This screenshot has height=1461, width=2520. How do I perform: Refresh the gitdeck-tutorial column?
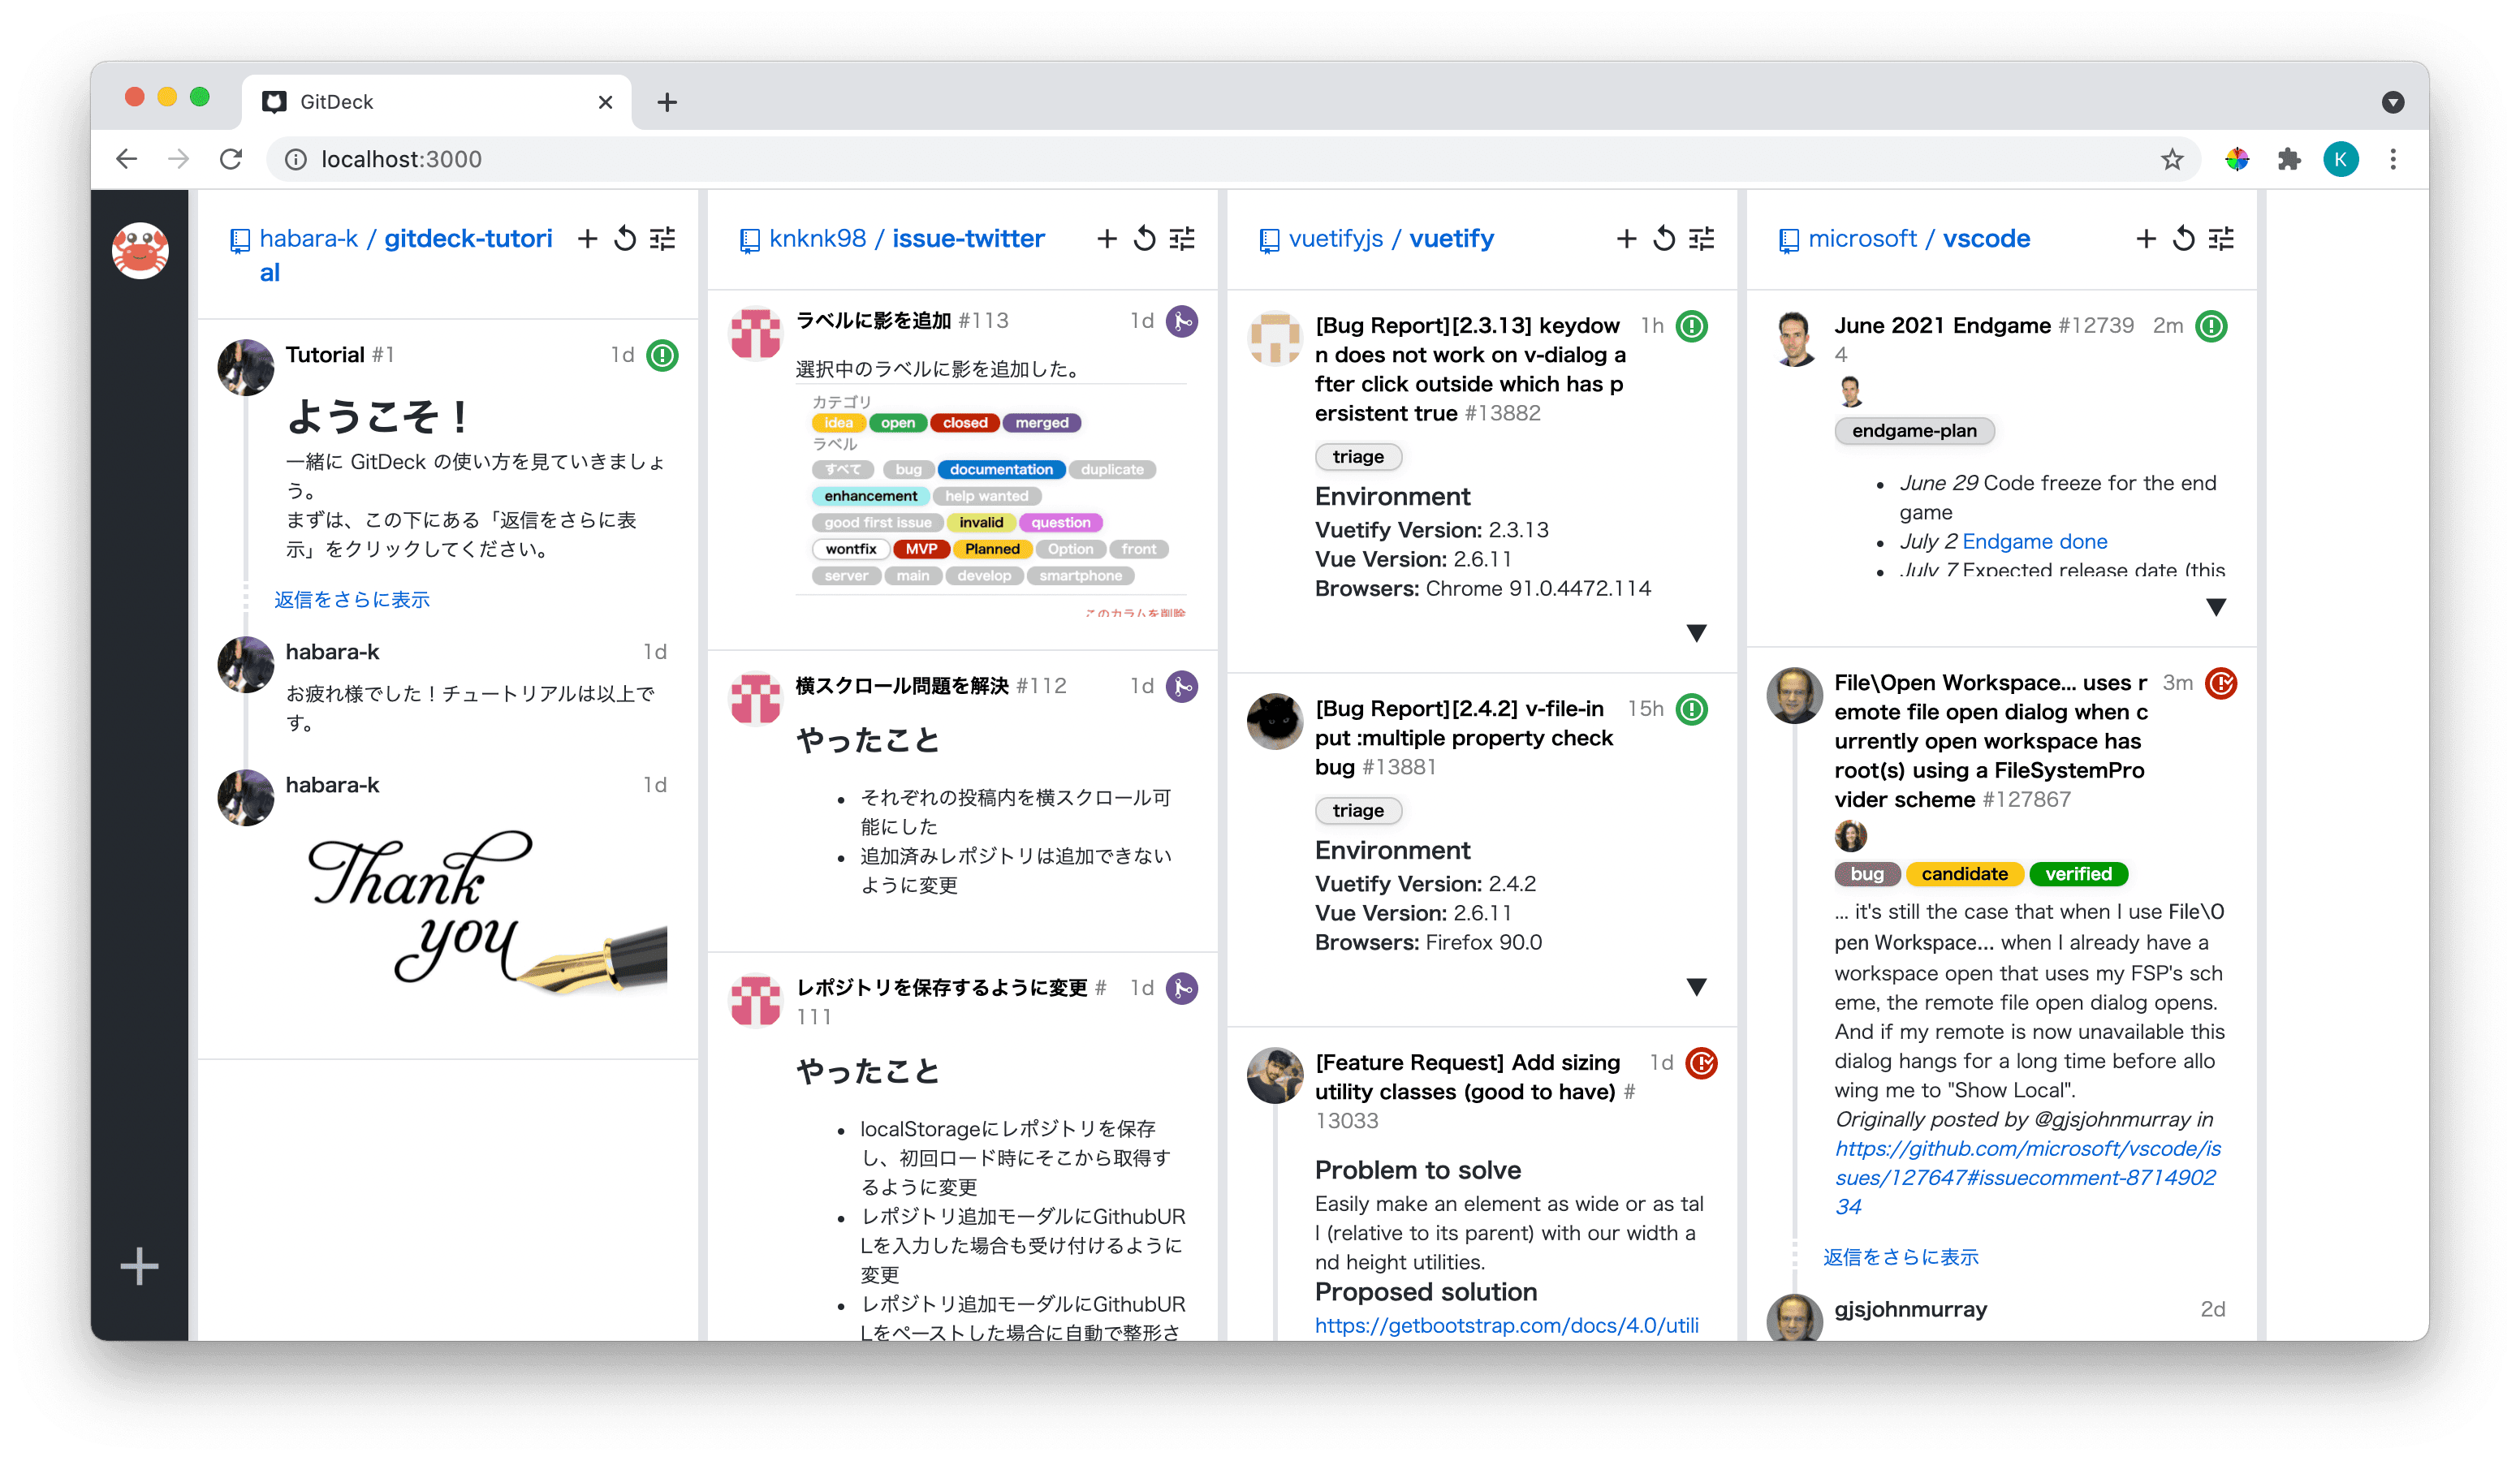(x=625, y=239)
